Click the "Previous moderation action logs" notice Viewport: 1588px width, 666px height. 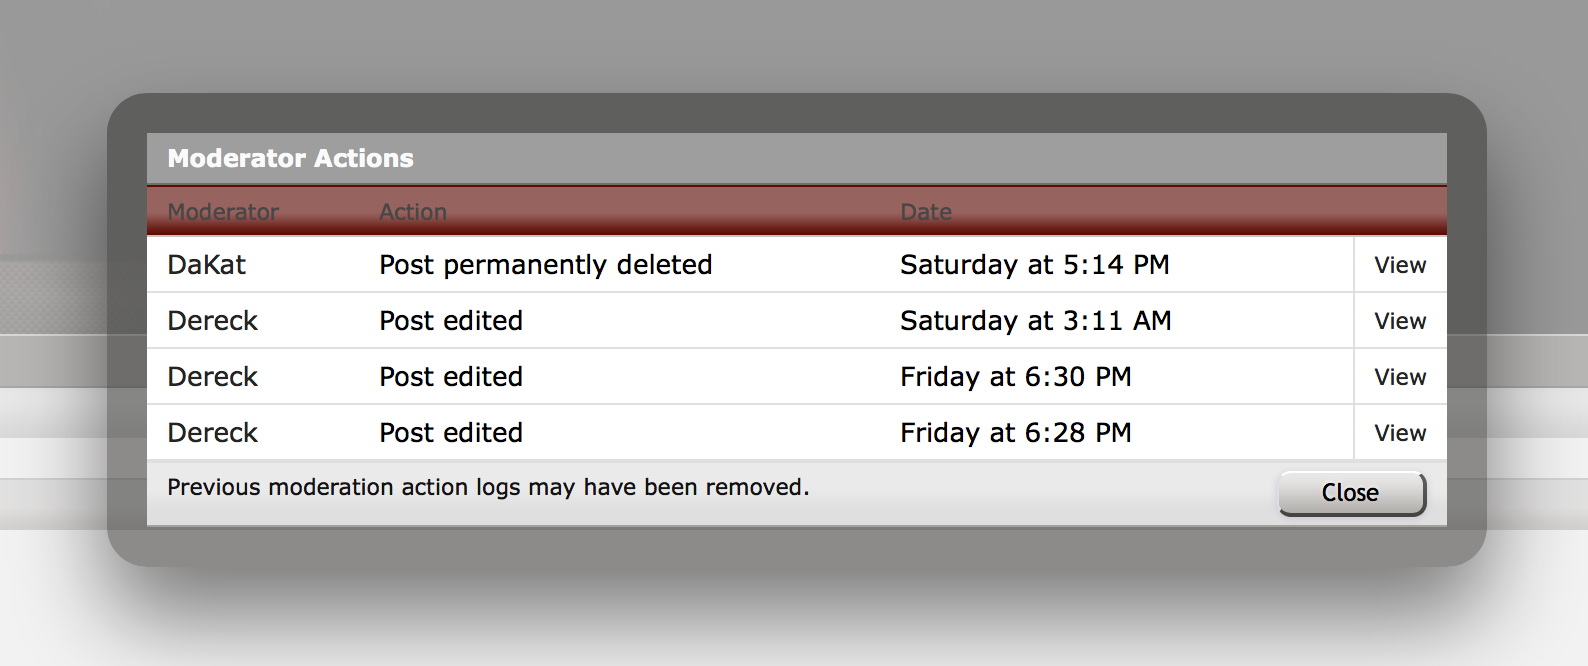click(488, 487)
